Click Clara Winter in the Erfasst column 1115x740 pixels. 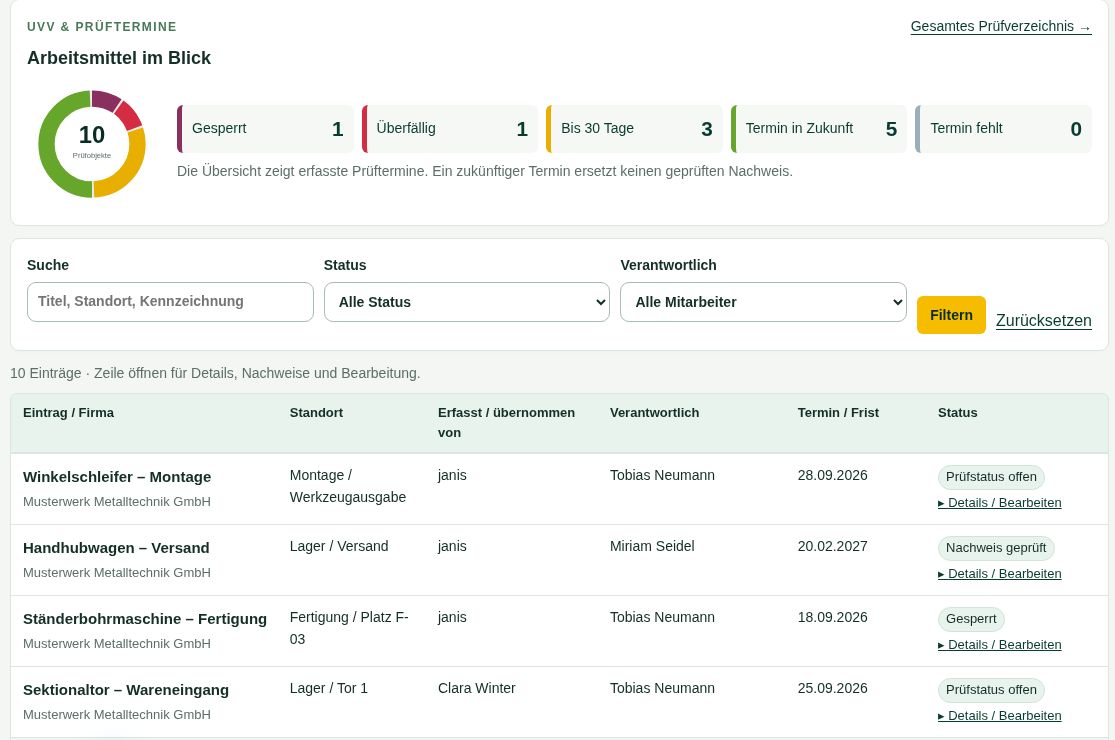coord(476,689)
